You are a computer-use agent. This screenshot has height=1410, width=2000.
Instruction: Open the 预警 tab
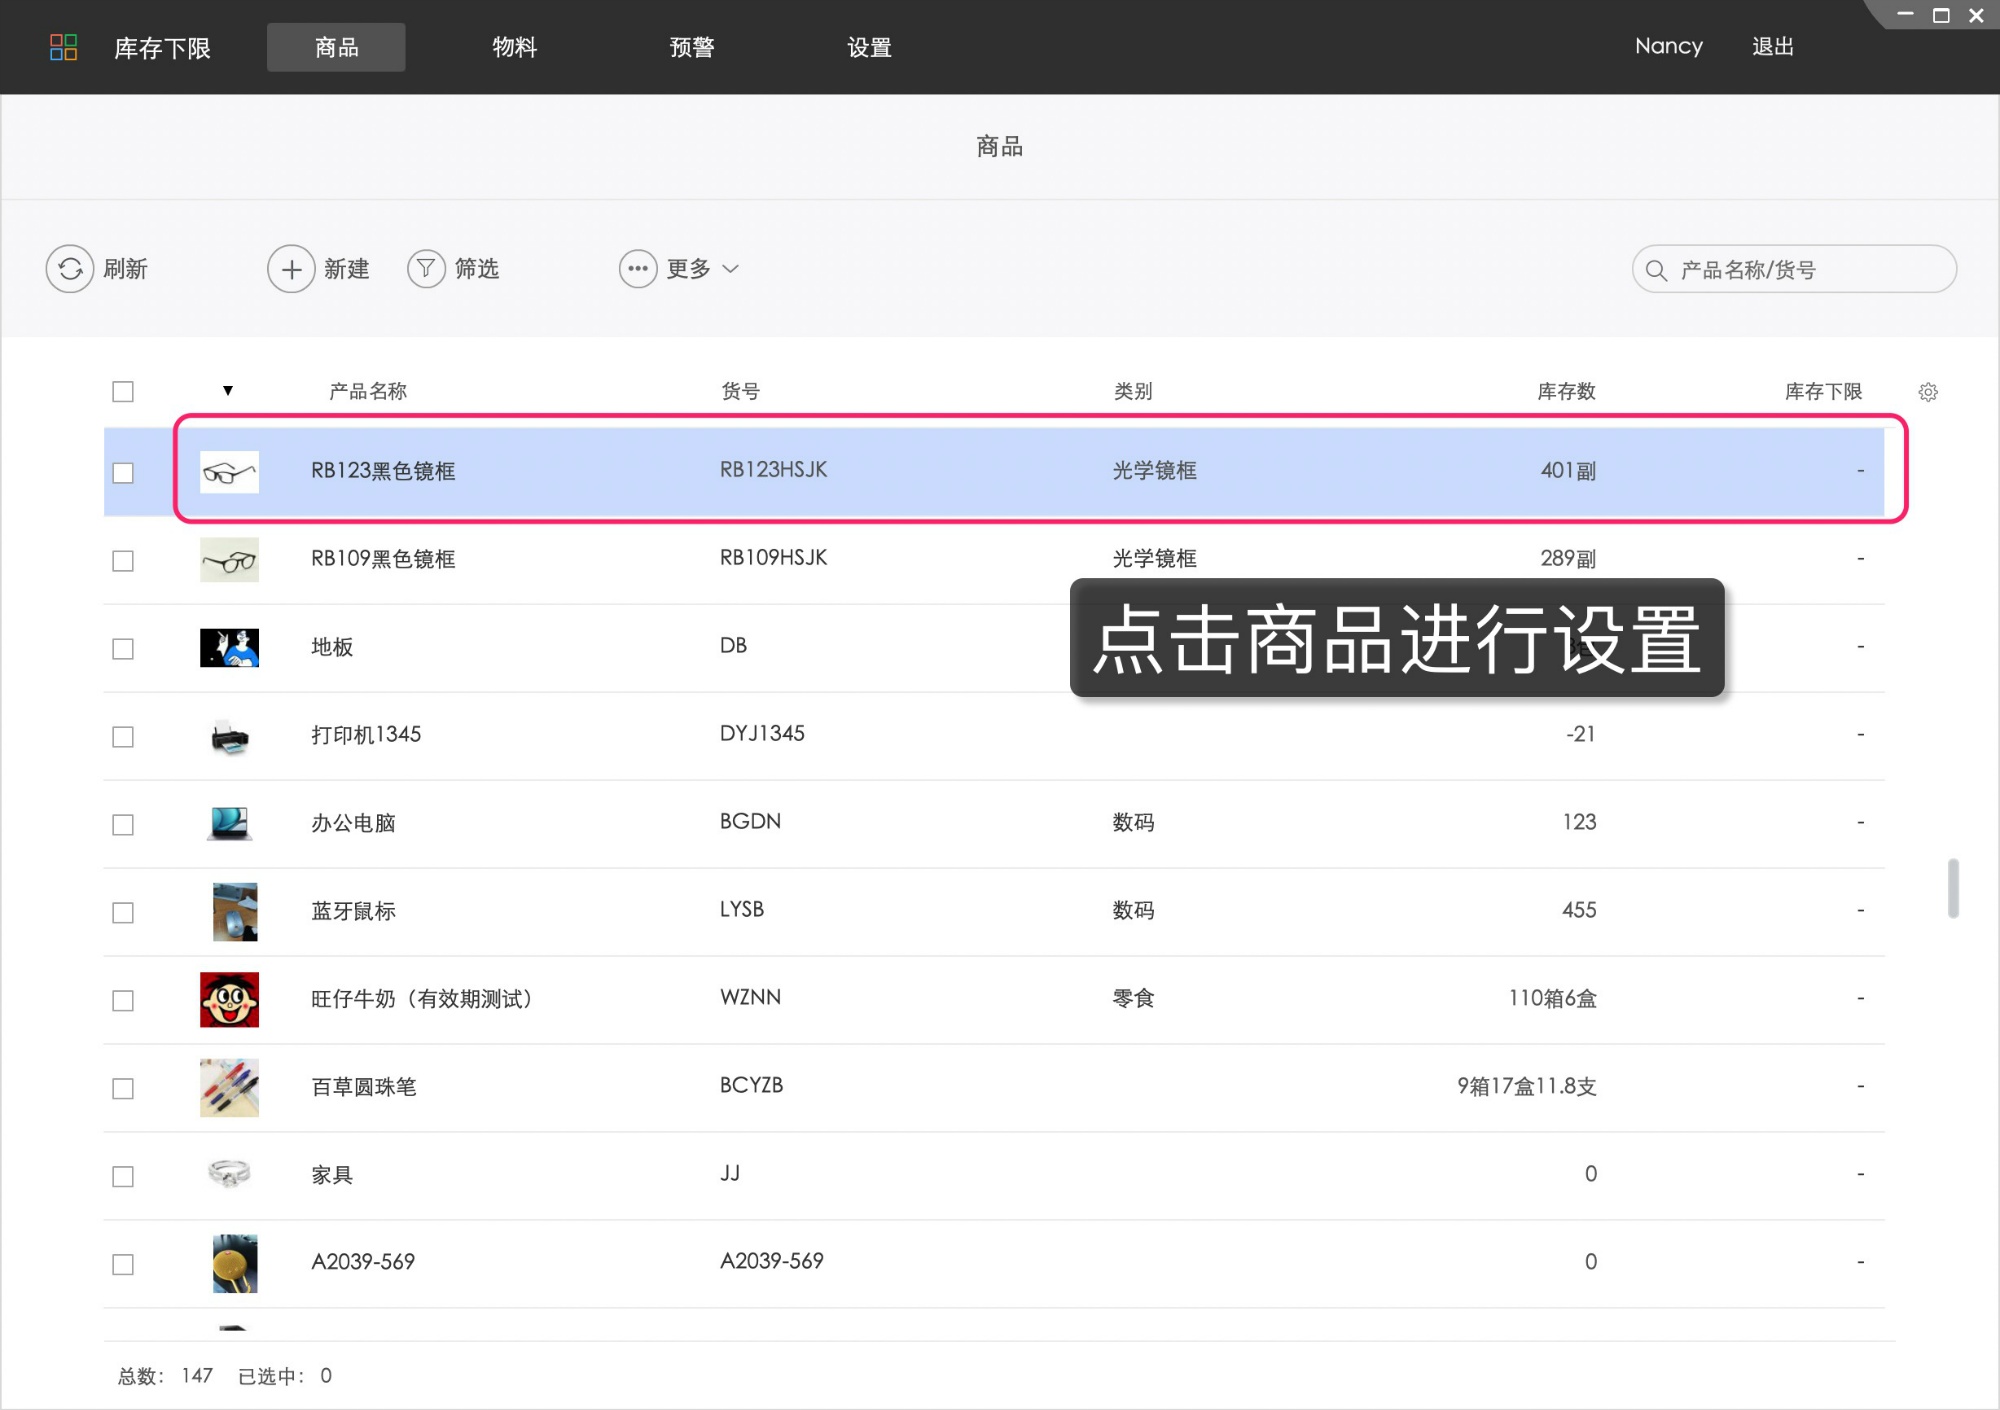691,47
